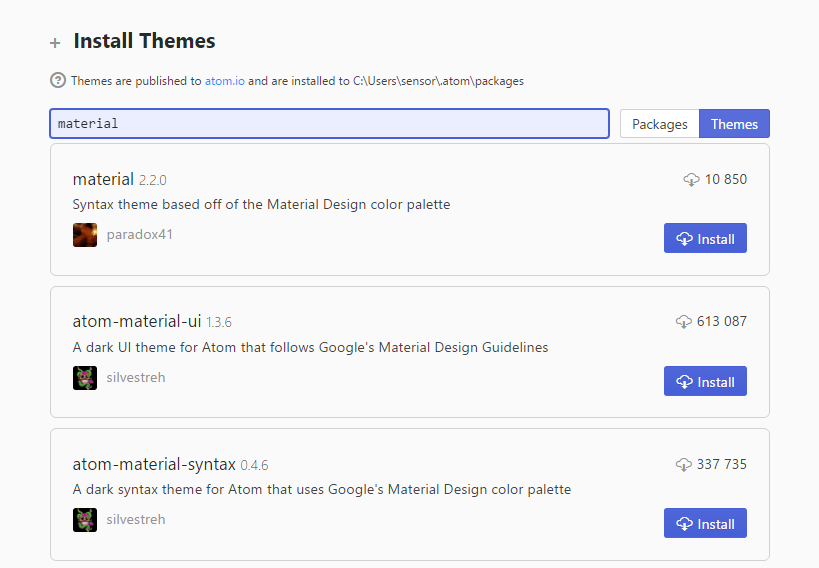Install the material theme by paradox41
The width and height of the screenshot is (819, 568).
point(705,238)
